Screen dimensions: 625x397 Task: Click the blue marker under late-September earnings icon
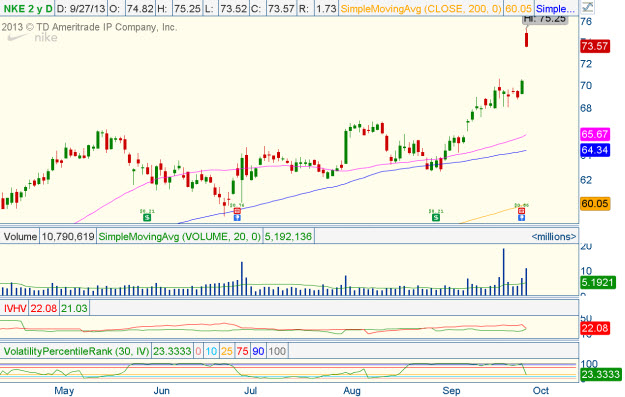pos(521,218)
